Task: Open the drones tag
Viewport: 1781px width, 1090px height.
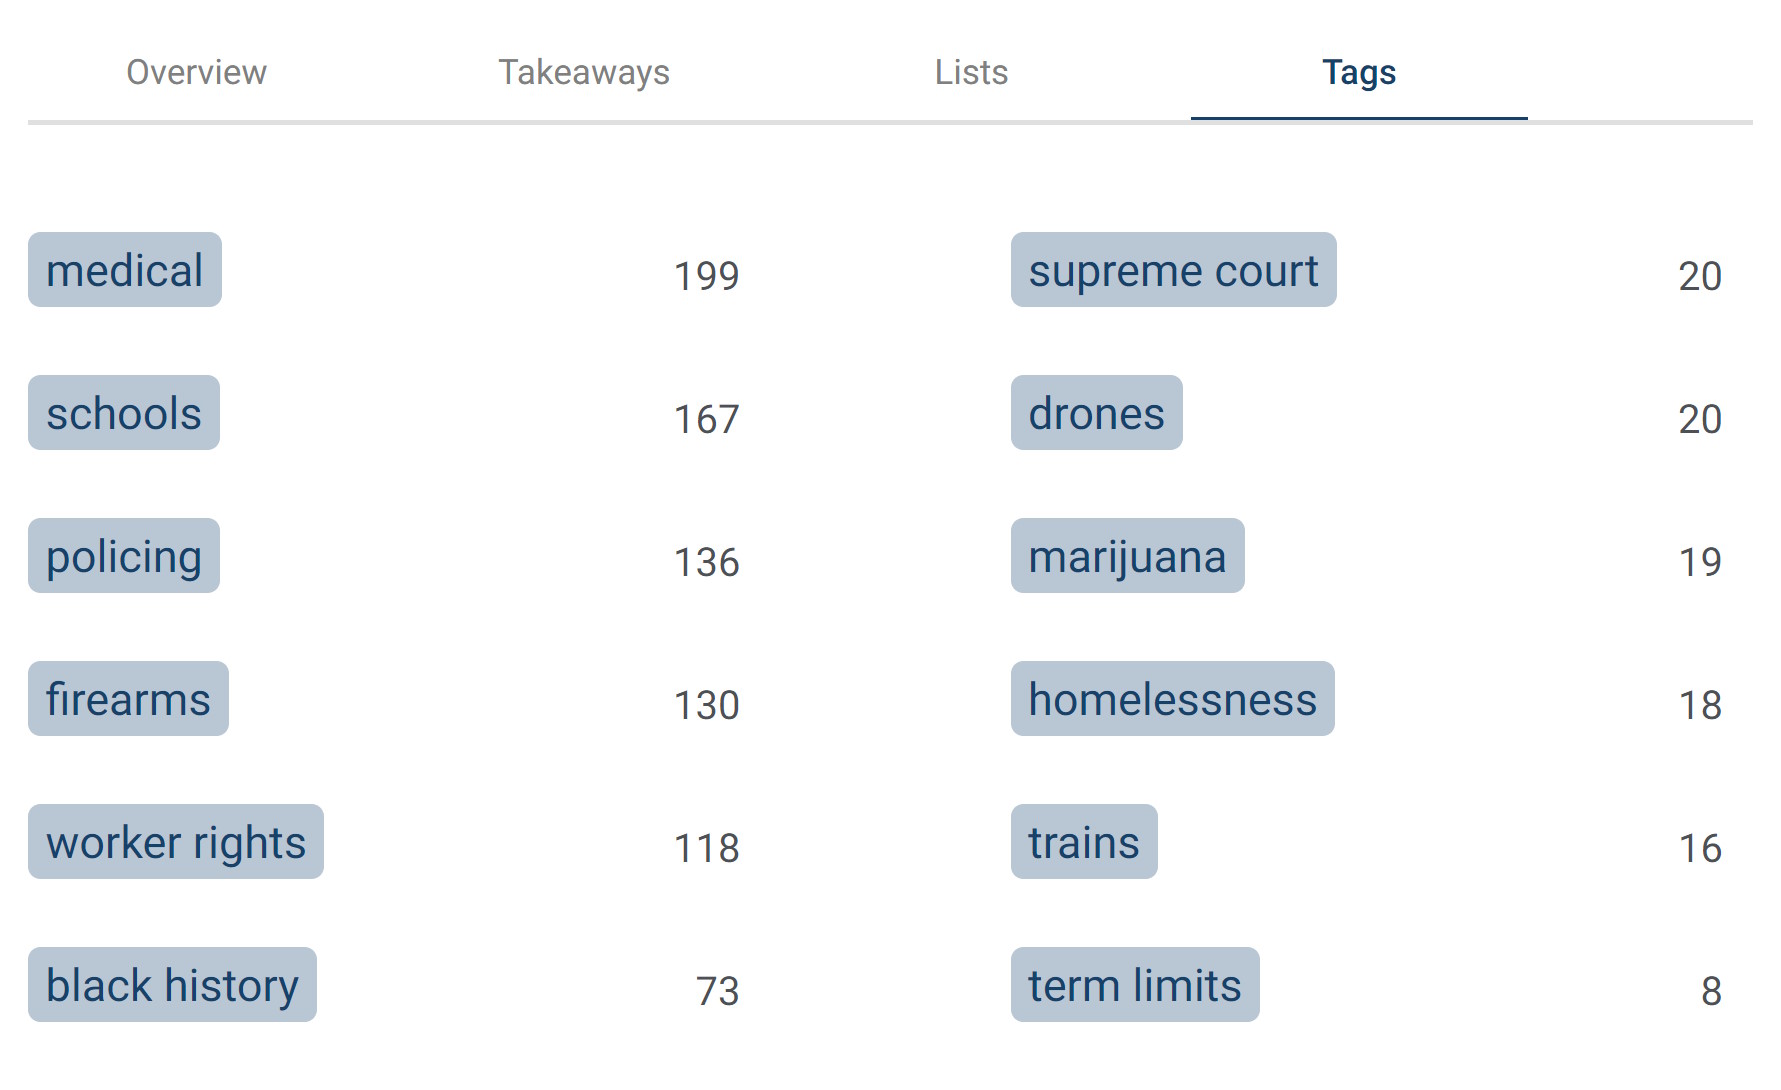Action: (x=1096, y=414)
